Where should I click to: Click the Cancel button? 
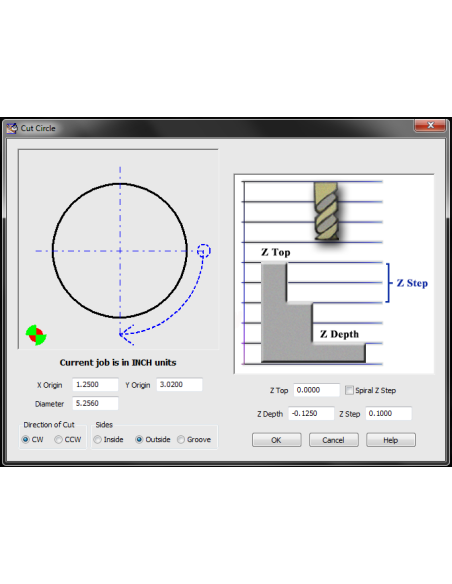(334, 440)
